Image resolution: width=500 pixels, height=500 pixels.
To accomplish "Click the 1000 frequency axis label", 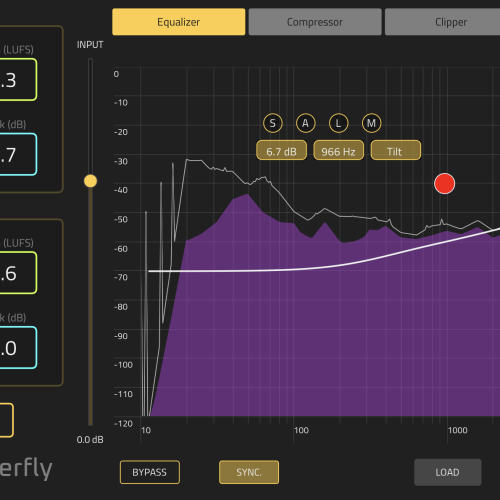I will pyautogui.click(x=457, y=430).
